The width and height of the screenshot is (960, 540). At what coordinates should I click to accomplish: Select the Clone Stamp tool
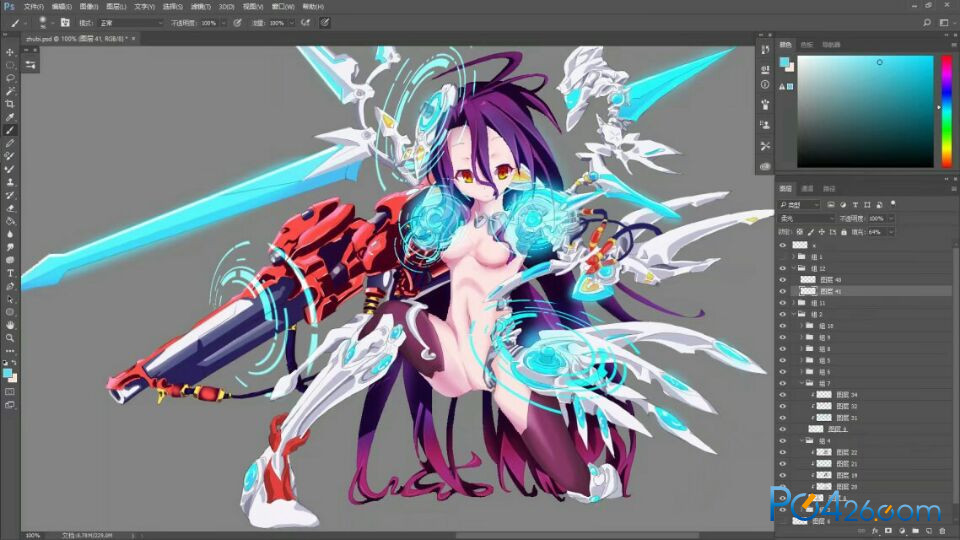click(x=10, y=182)
